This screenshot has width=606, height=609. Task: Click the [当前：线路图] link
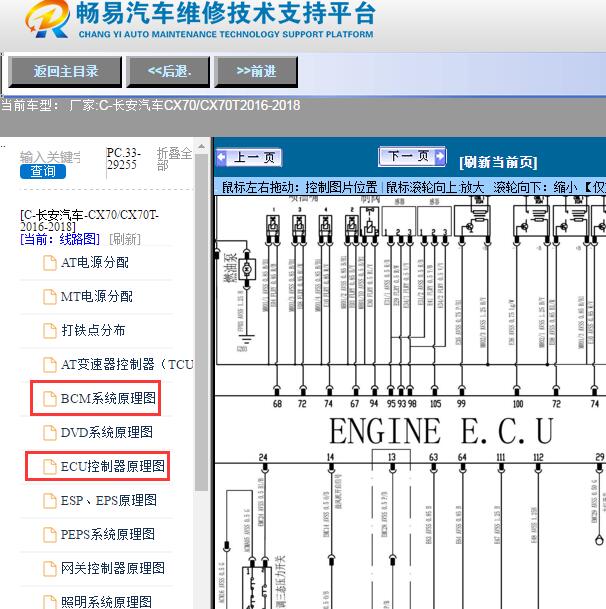click(x=60, y=239)
